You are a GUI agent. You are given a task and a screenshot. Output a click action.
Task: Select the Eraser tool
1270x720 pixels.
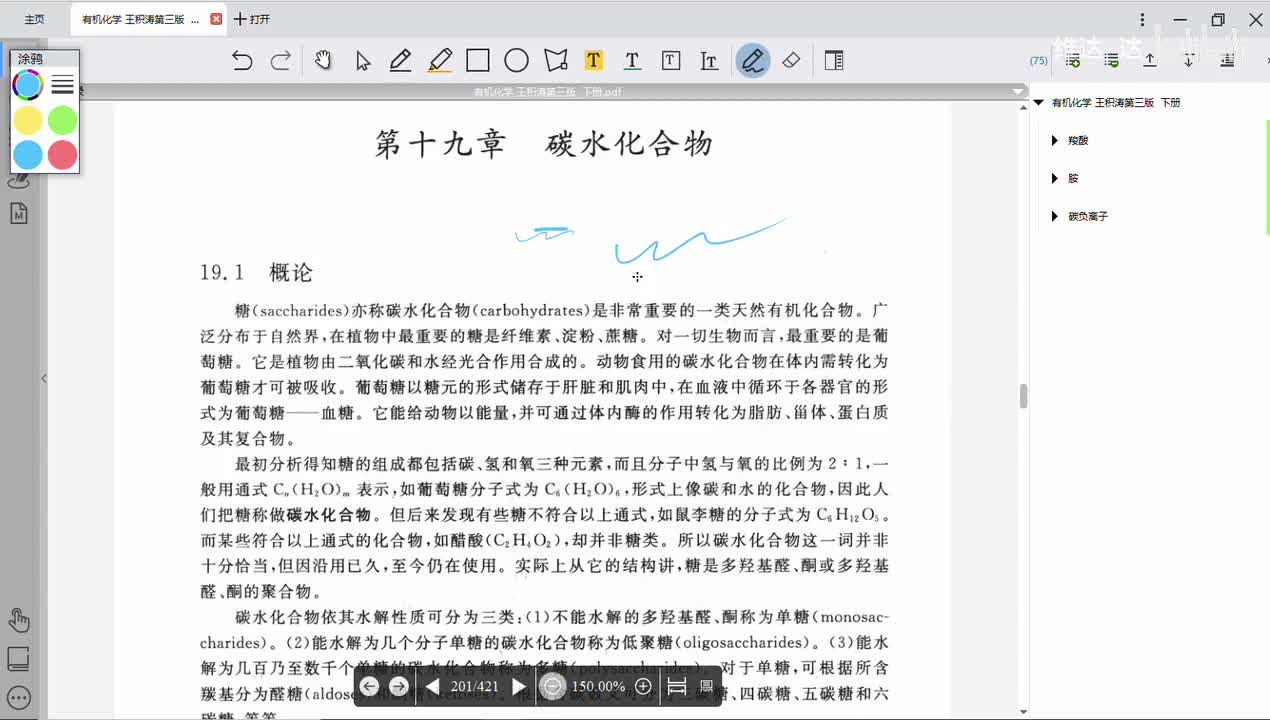point(791,61)
